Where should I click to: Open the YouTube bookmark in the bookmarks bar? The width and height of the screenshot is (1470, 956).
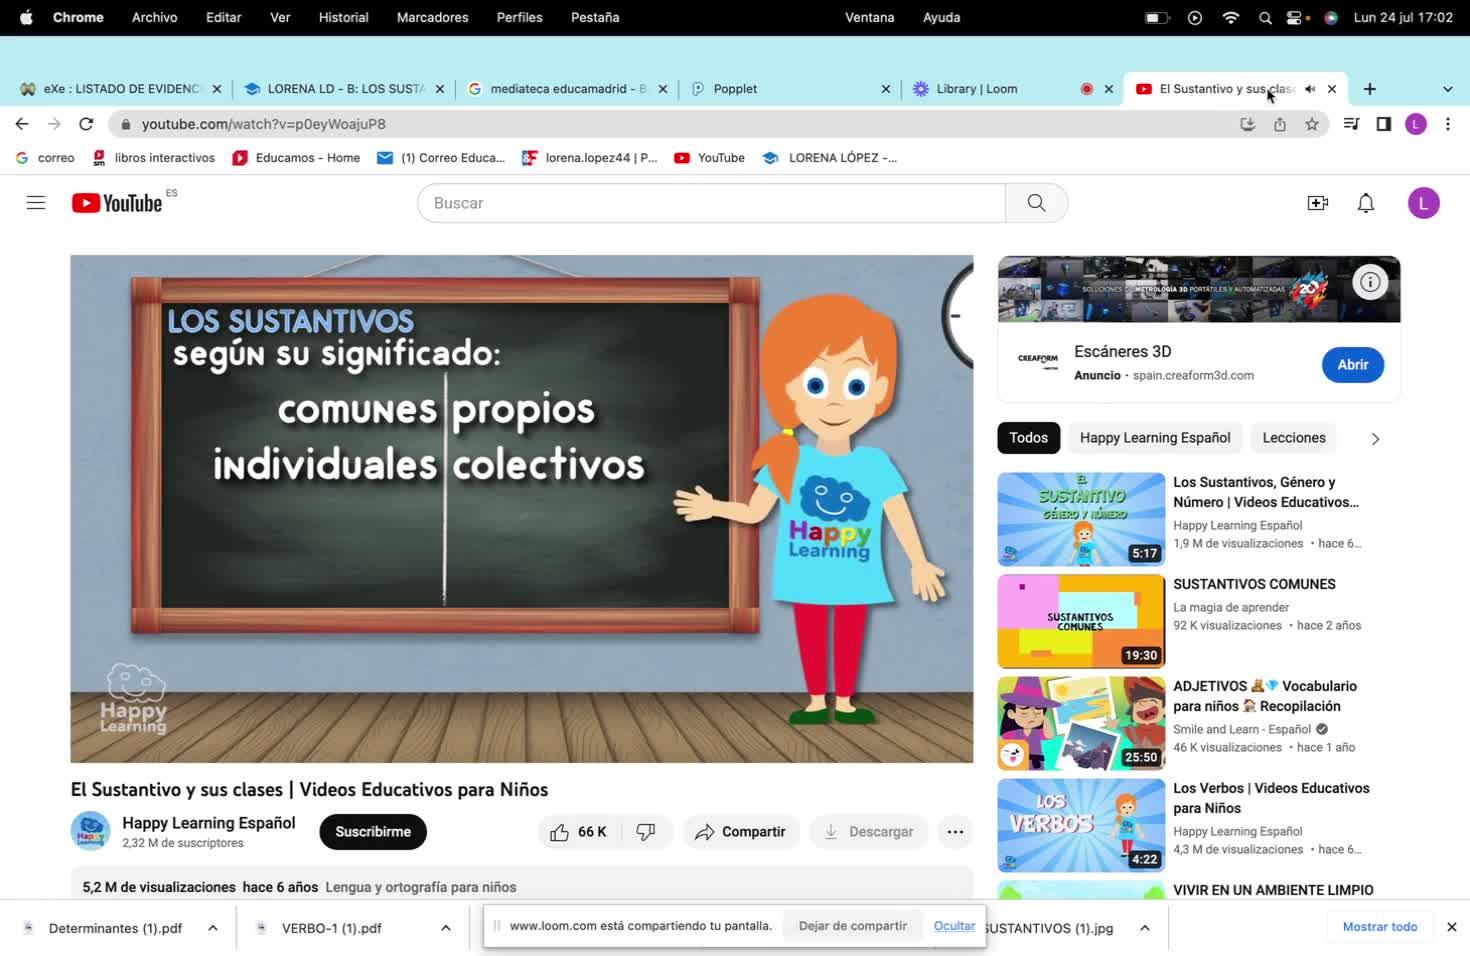(710, 158)
